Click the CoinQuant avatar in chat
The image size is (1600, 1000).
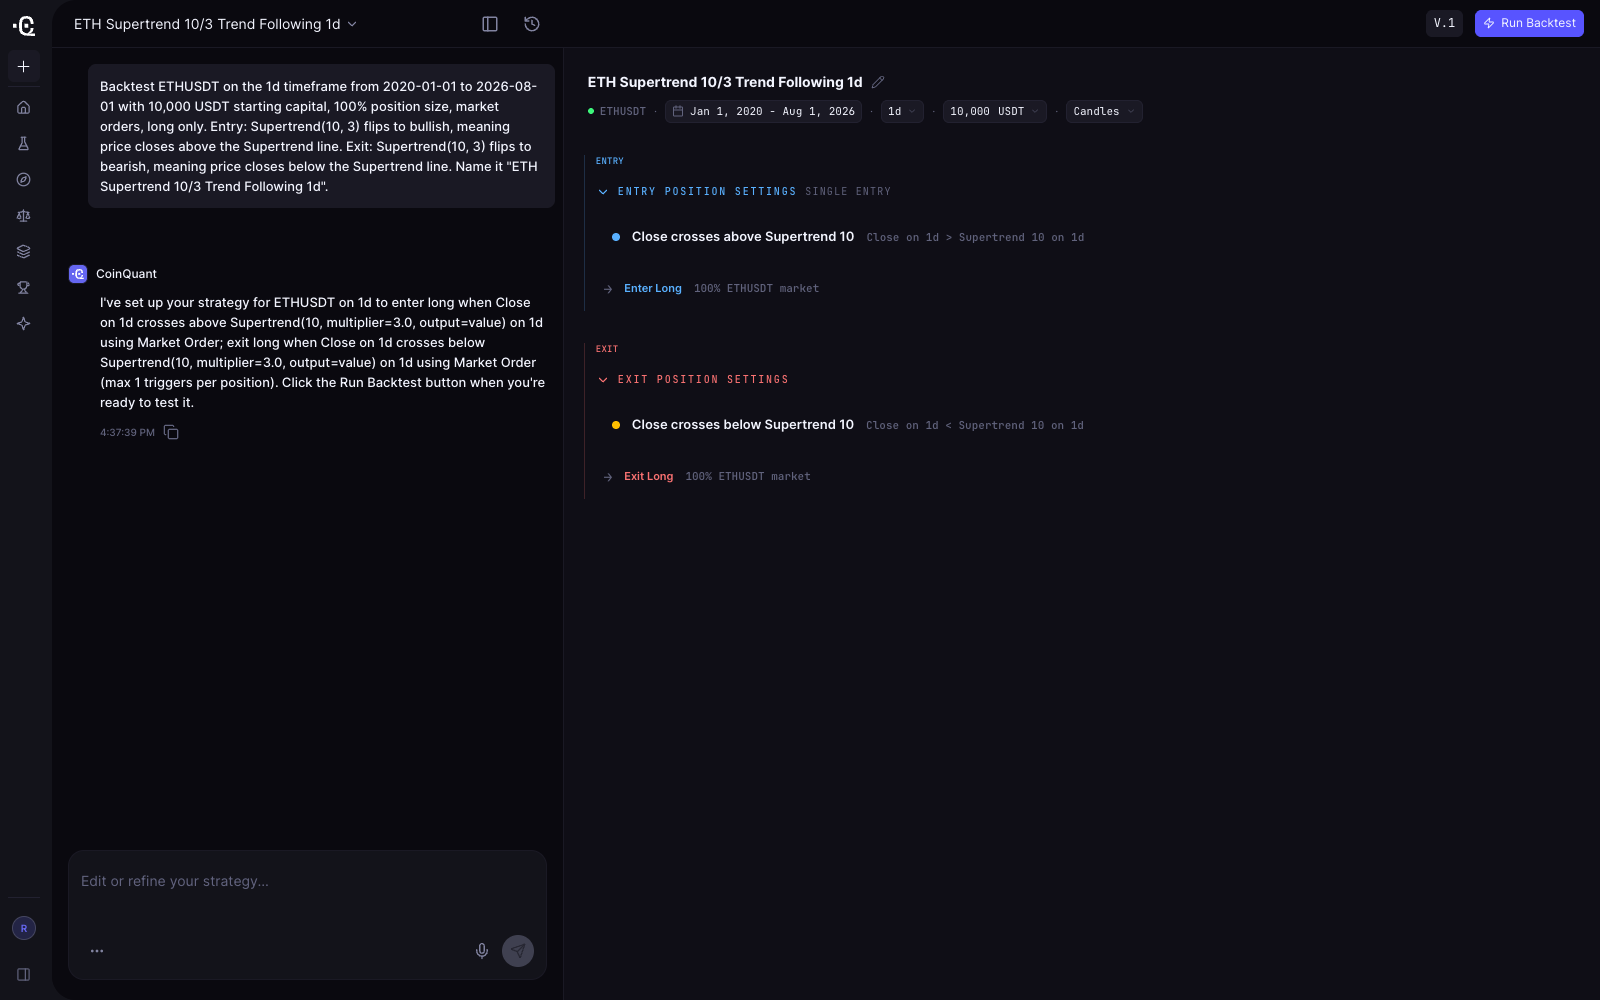(x=78, y=274)
